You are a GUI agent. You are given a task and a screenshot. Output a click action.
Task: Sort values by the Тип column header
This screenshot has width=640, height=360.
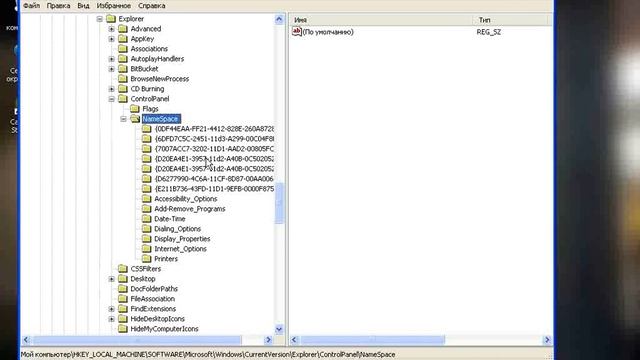[511, 20]
